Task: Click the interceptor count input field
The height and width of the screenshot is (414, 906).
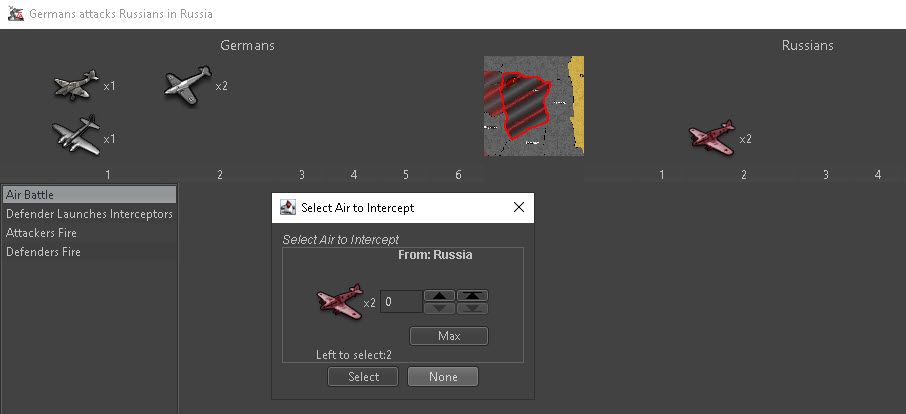Action: pyautogui.click(x=400, y=302)
